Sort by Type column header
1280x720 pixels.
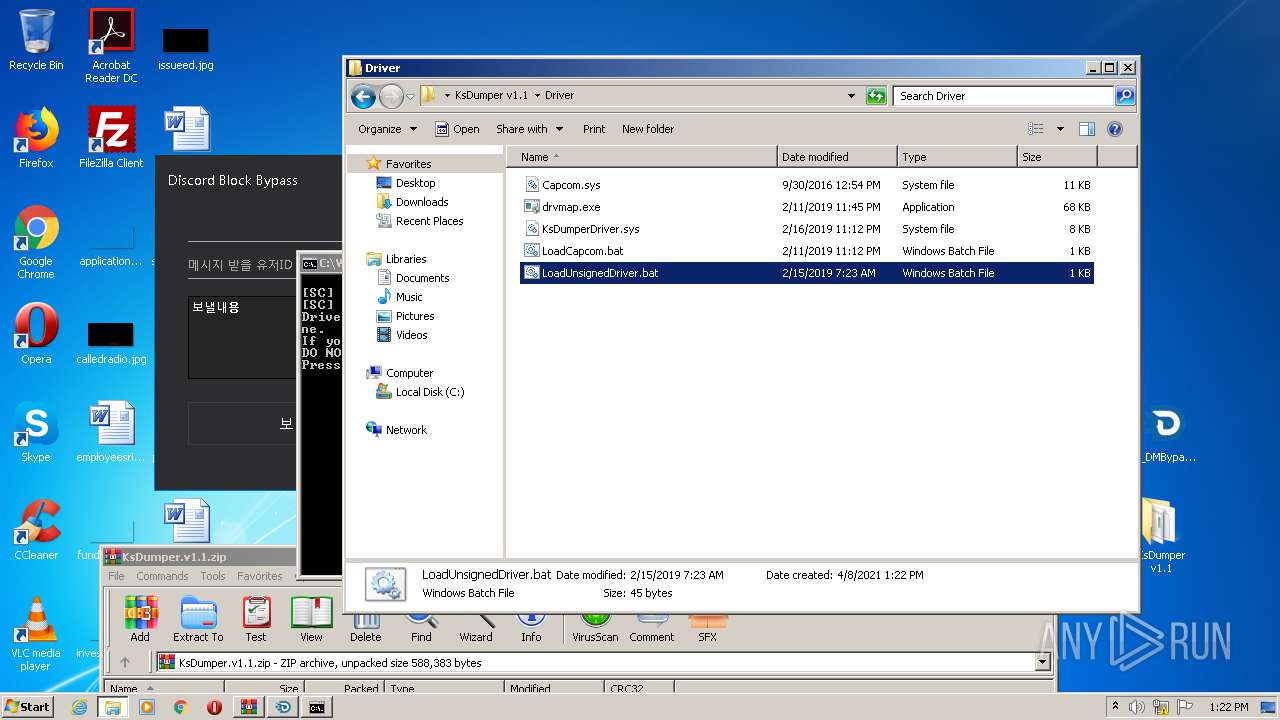957,157
